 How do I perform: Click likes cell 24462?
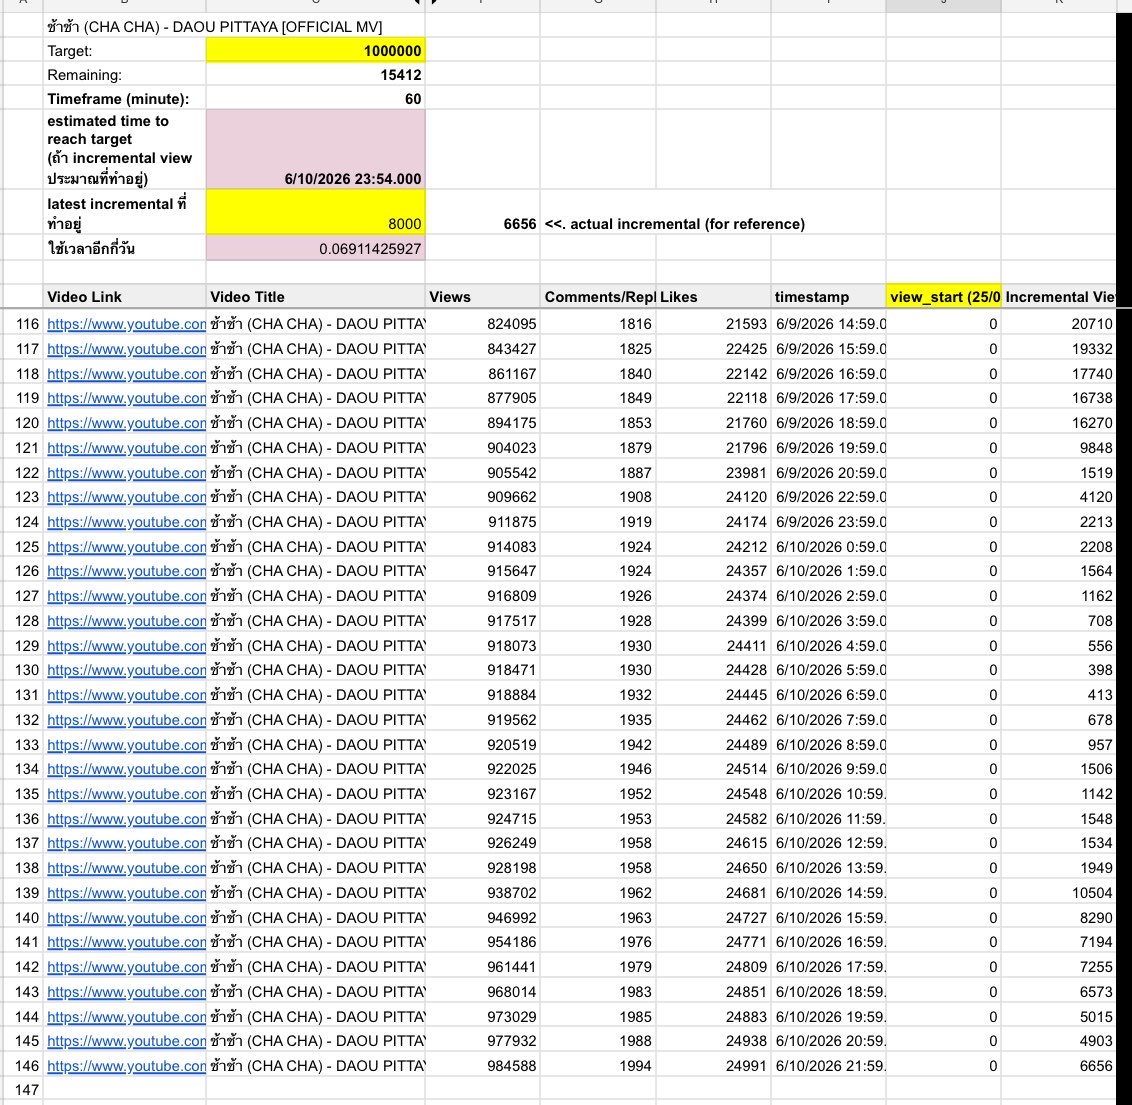tap(713, 720)
